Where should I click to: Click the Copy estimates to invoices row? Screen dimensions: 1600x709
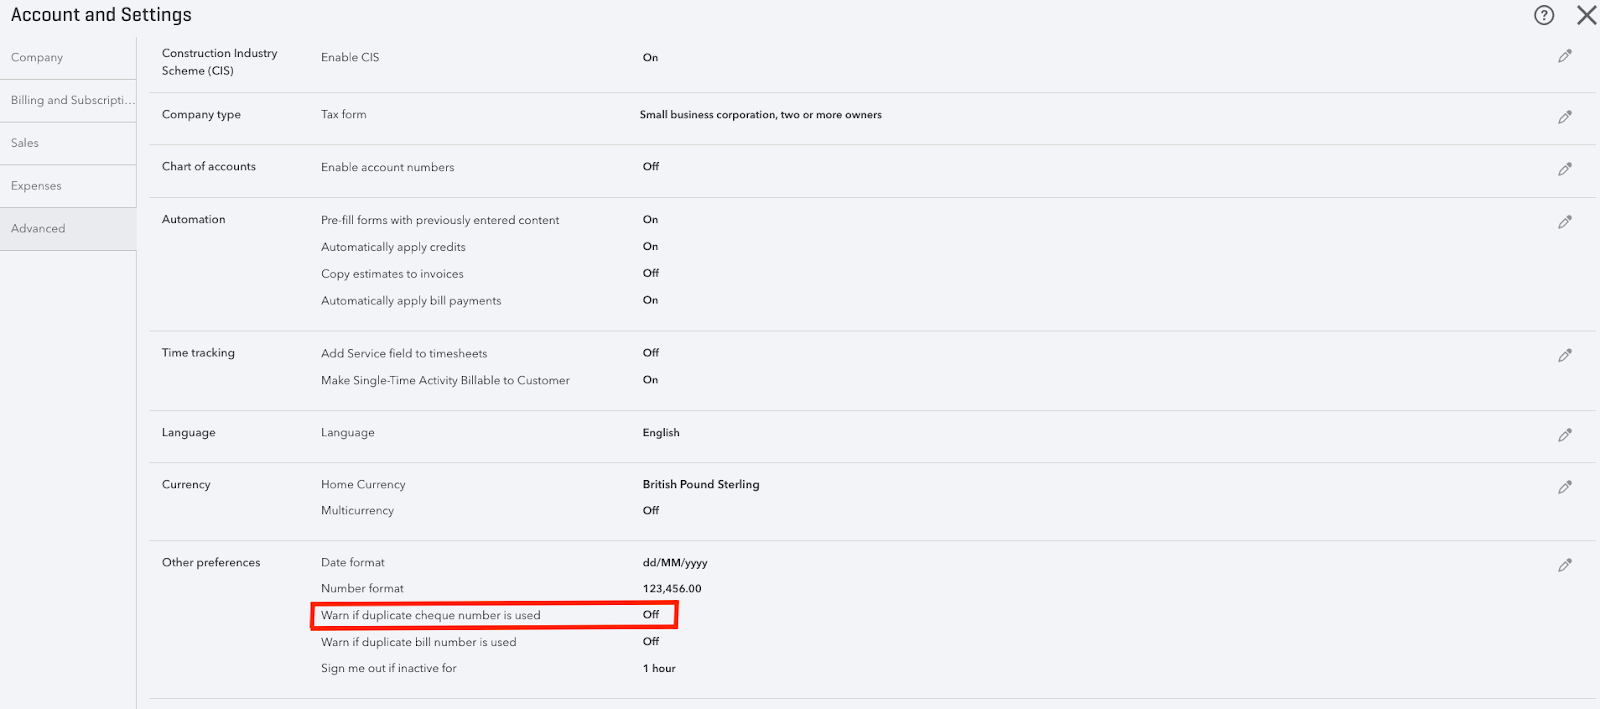click(392, 274)
